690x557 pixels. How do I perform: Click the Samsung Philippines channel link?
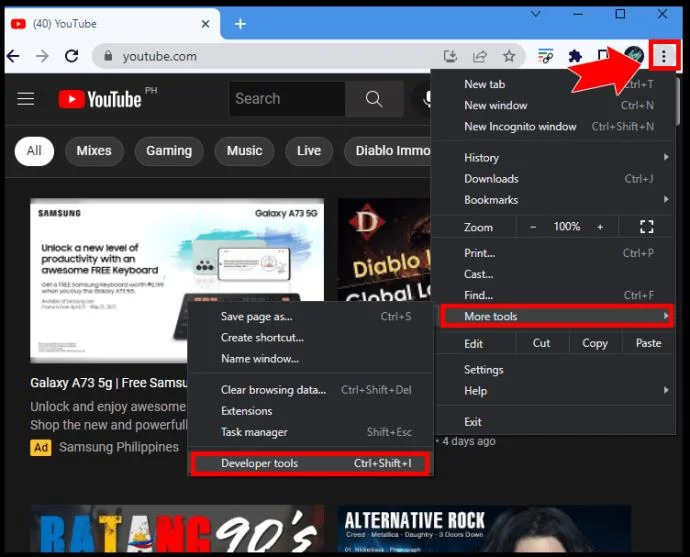point(119,447)
